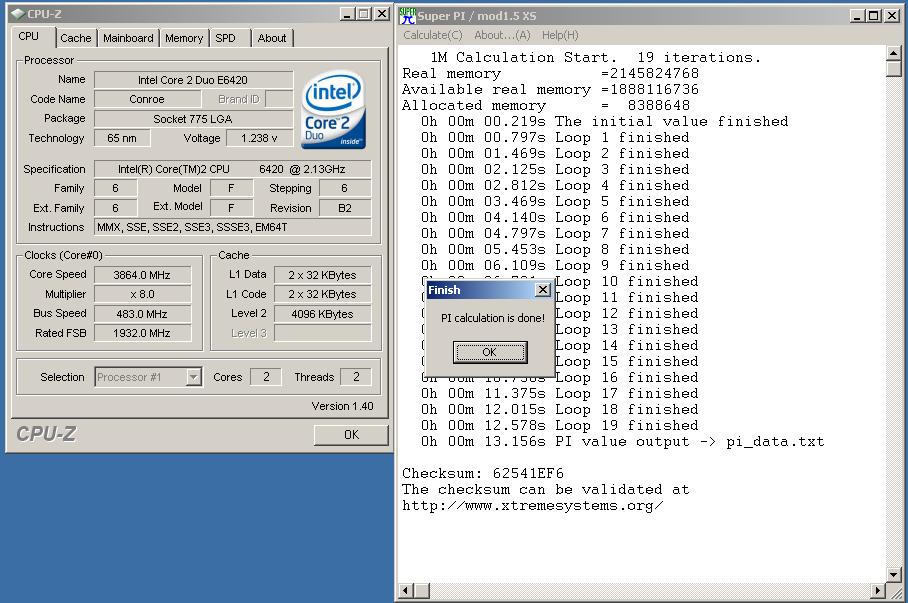Click the empty Brand ID field

(x=279, y=99)
